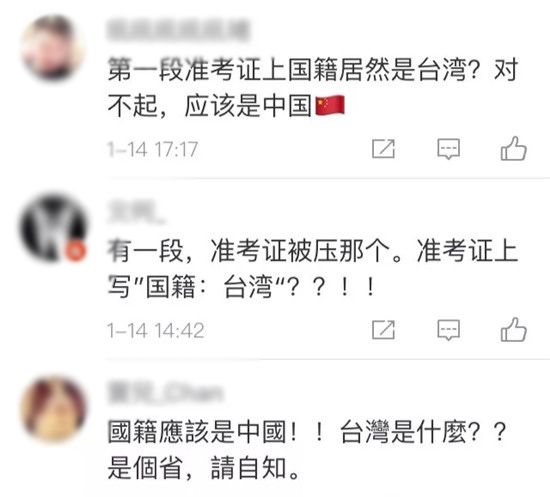Share the comment posted at 1-14 14:42
Screen dimensions: 550x497
(383, 330)
